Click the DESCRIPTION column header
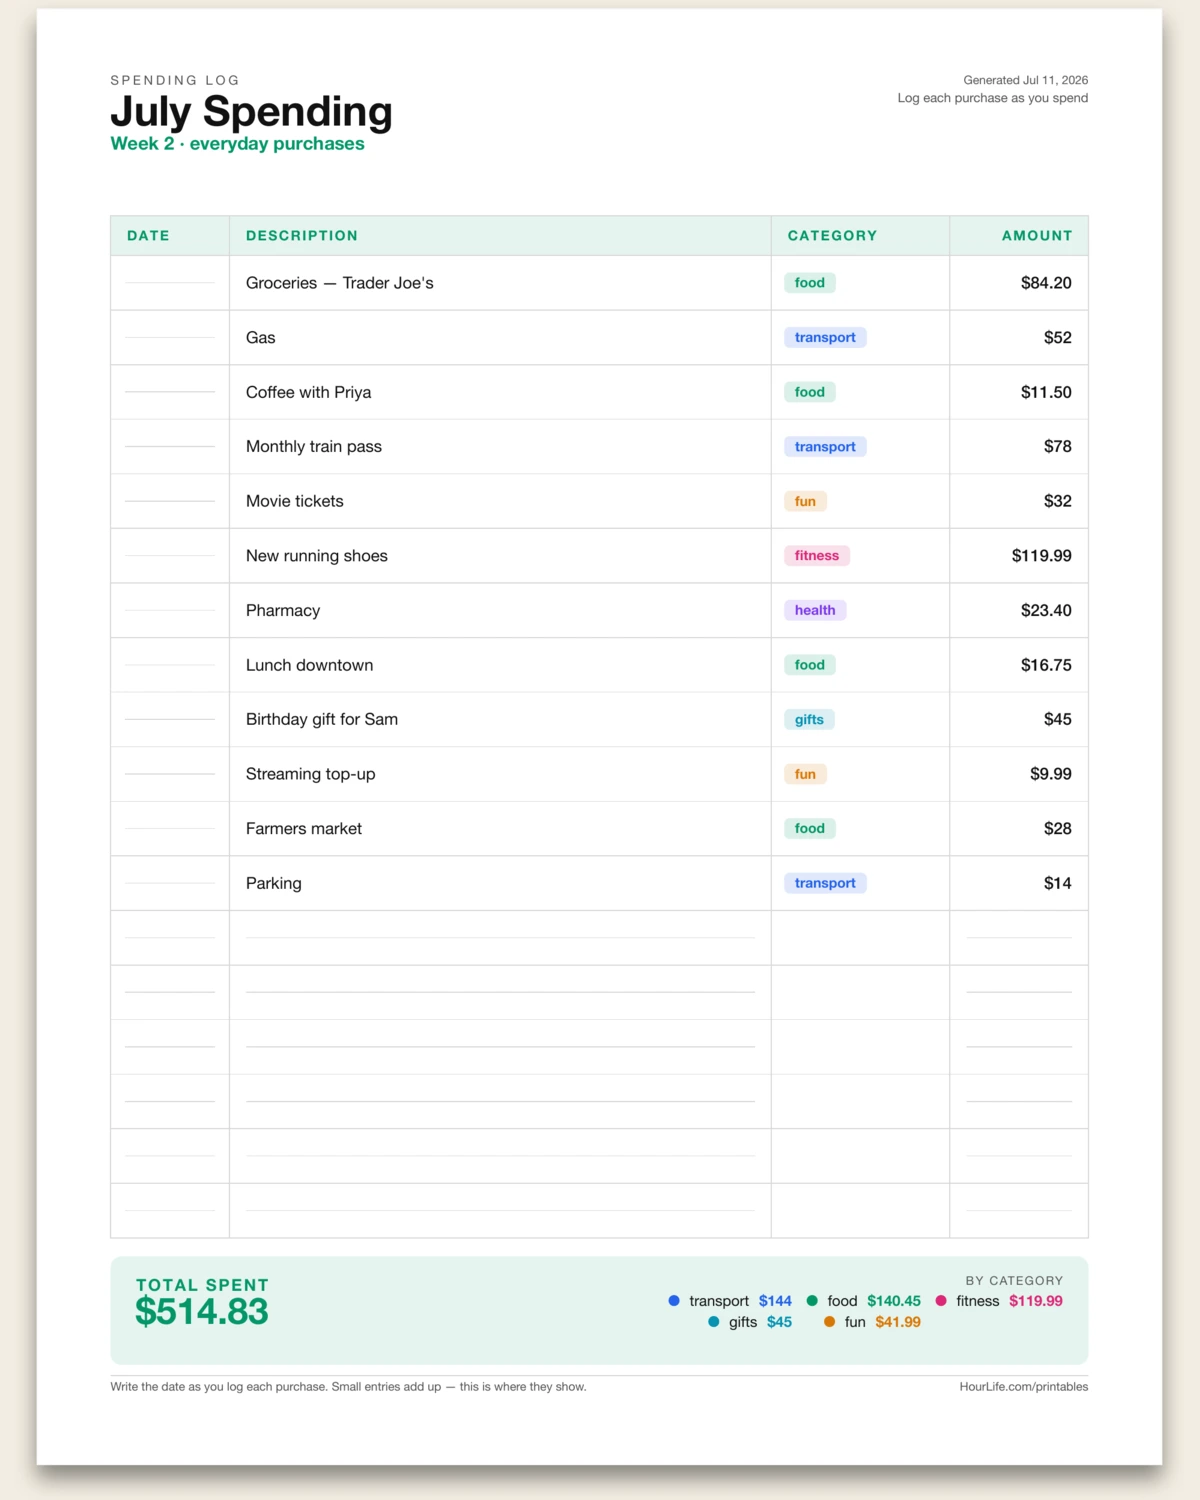1200x1500 pixels. 302,236
